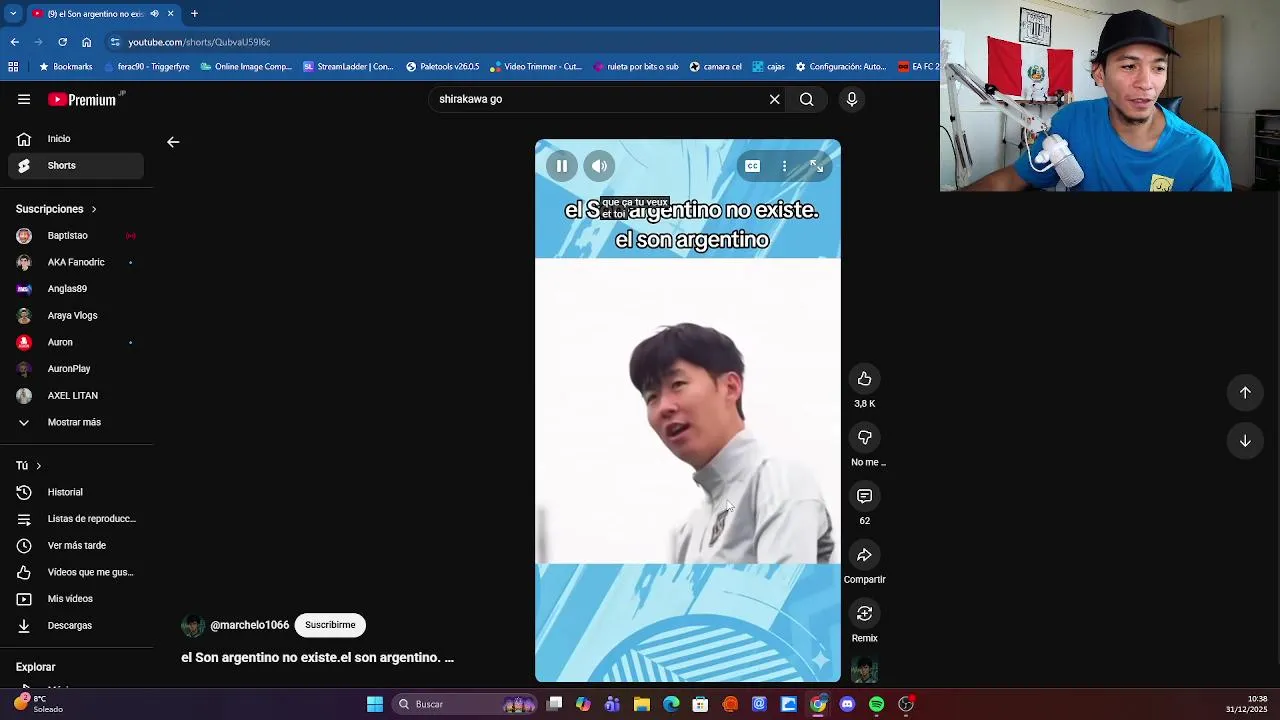The height and width of the screenshot is (720, 1280).
Task: Mute the Short's volume speaker icon
Action: (x=599, y=166)
